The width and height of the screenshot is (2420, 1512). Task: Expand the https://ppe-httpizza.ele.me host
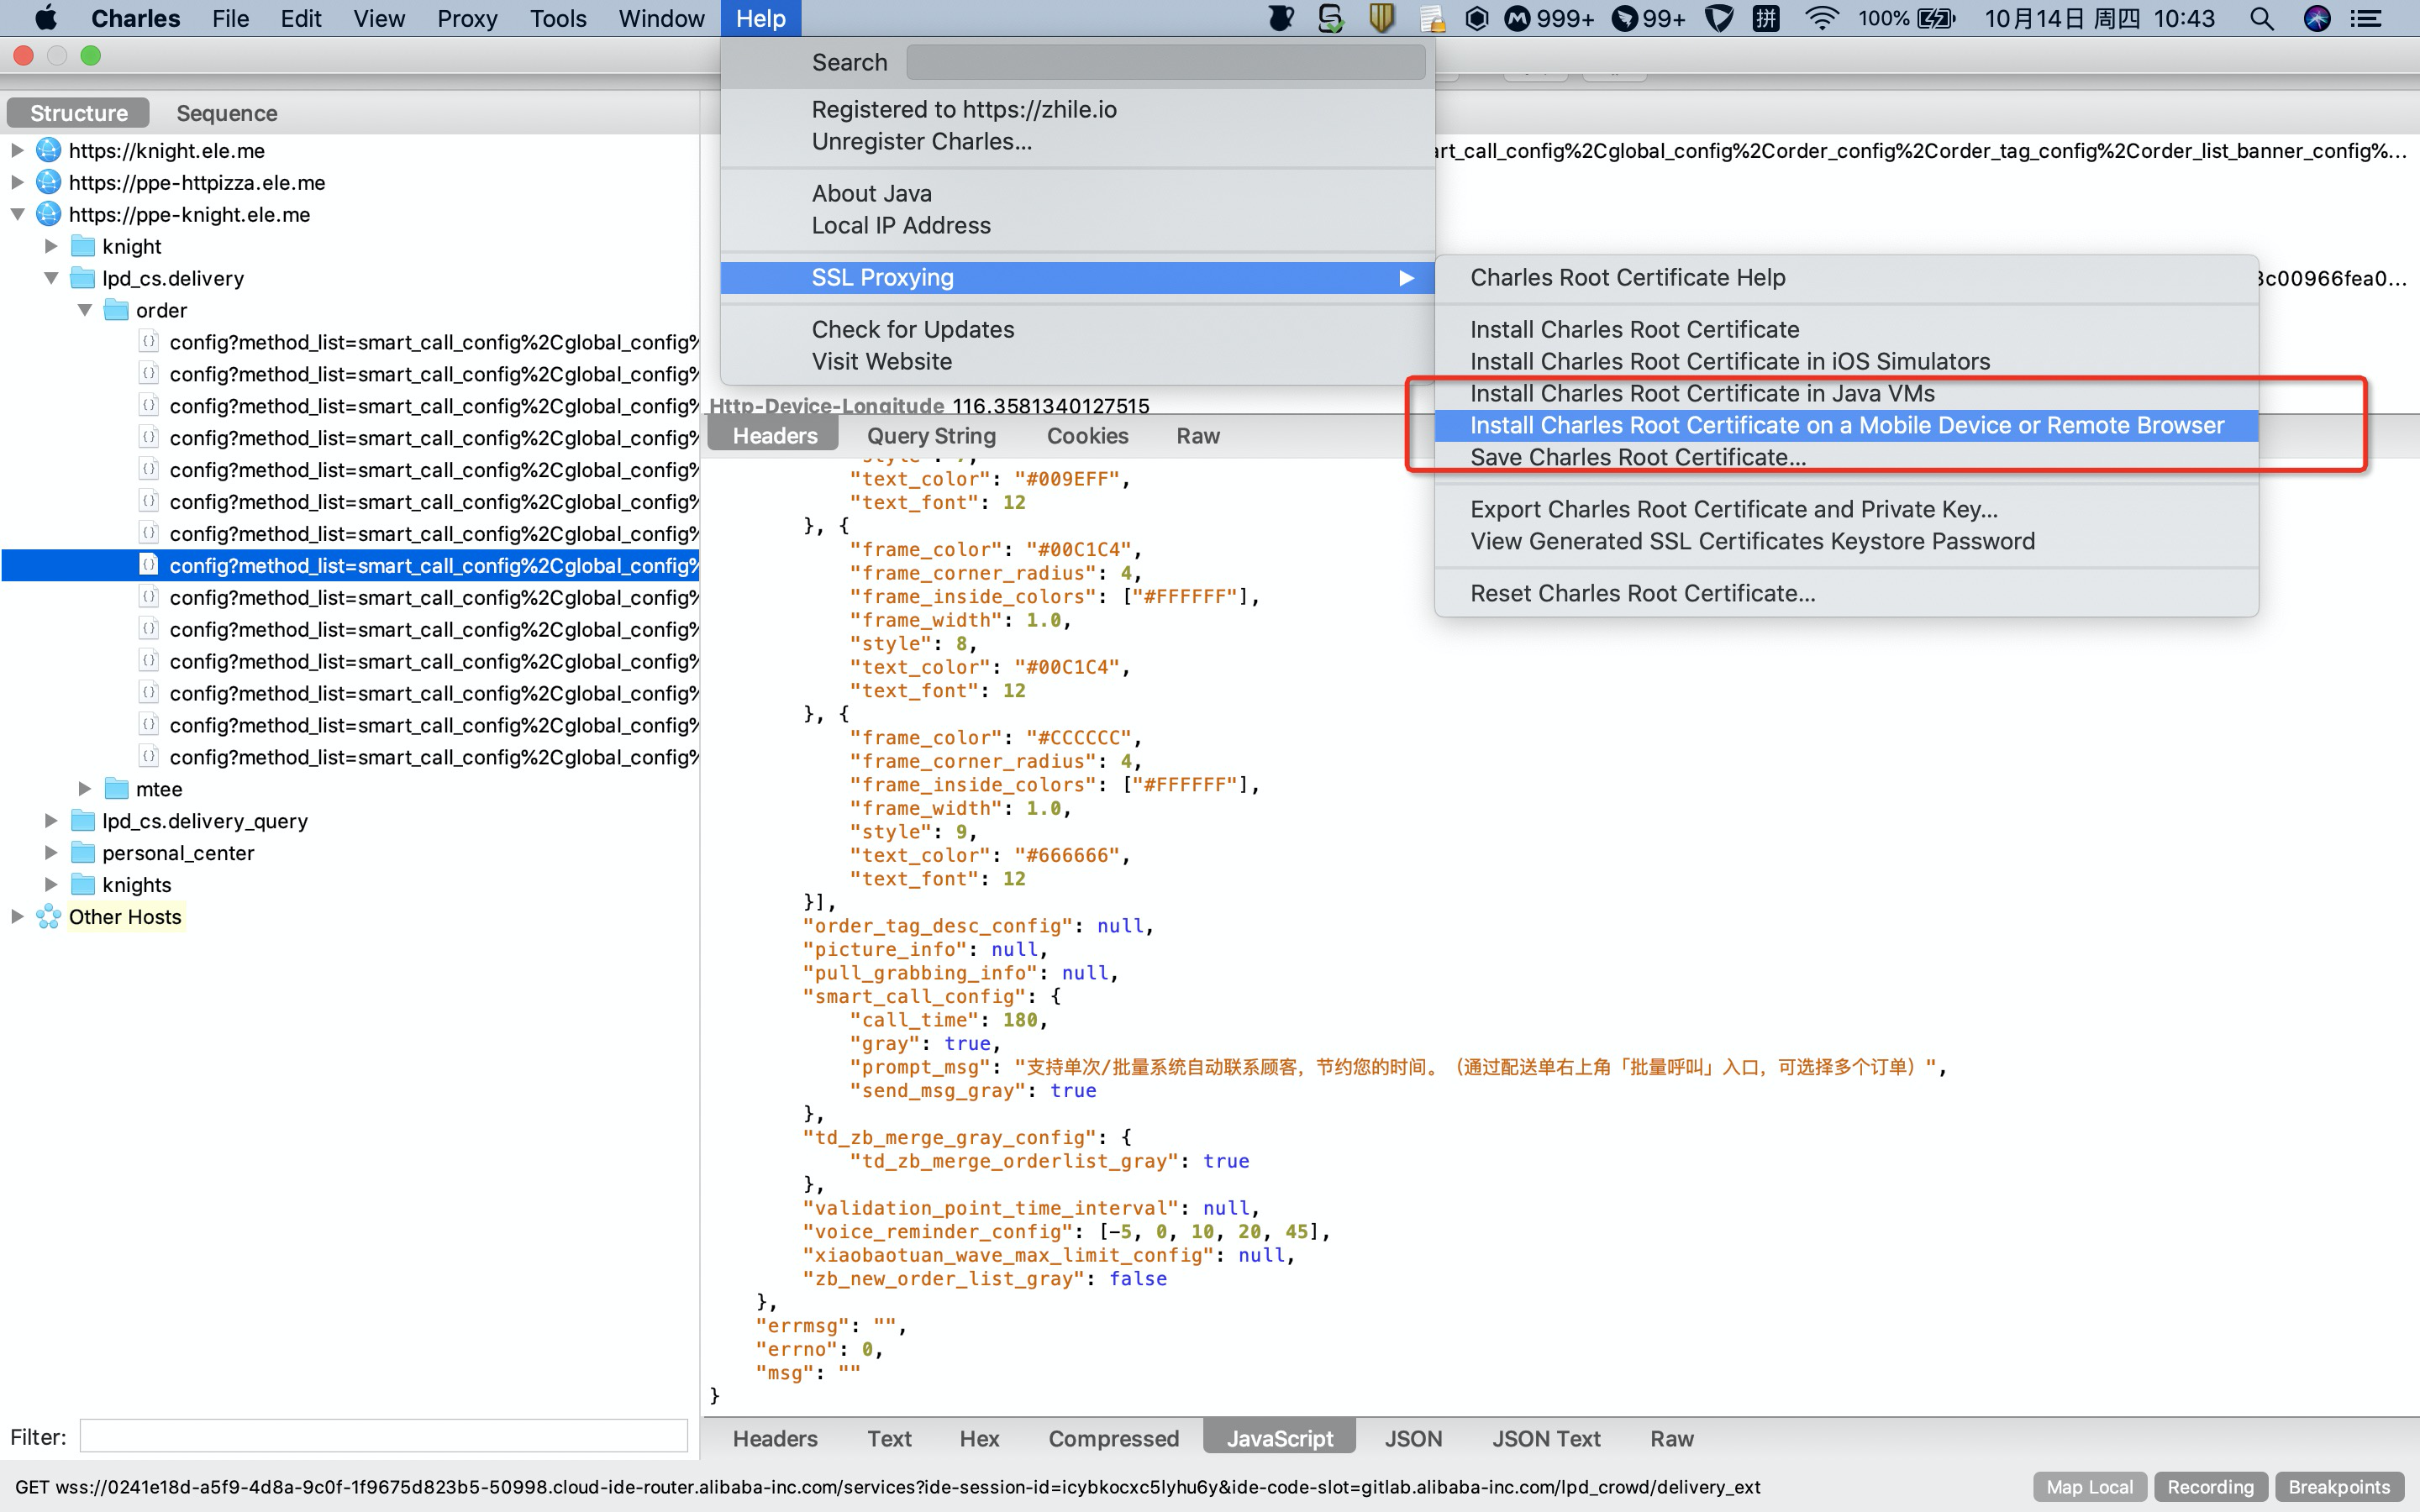coord(17,182)
